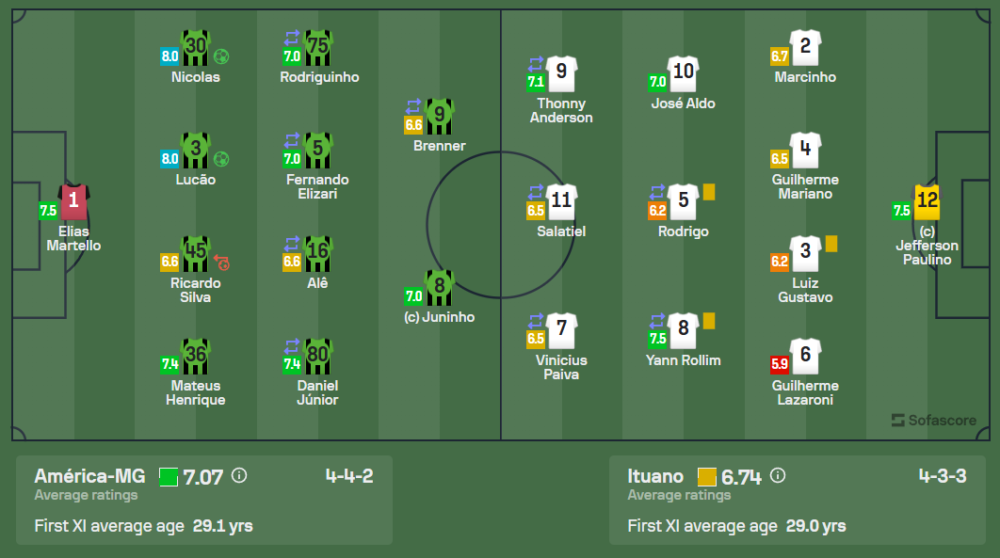The height and width of the screenshot is (558, 1000).
Task: Click the América-MG team name
Action: pyautogui.click(x=91, y=476)
